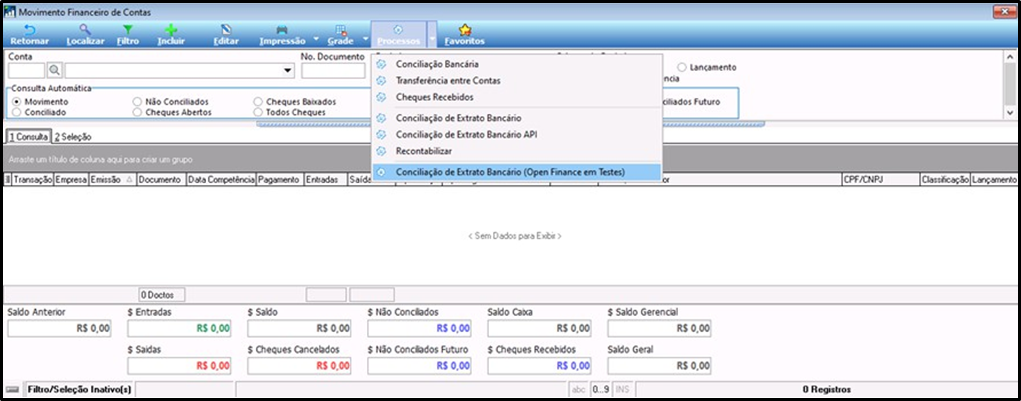Click the $ Cheques Cancelados value field

(x=299, y=366)
